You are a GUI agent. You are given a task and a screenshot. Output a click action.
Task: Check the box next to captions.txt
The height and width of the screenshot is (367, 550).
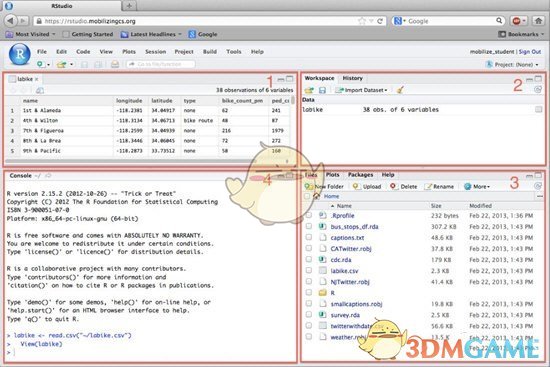pos(309,238)
